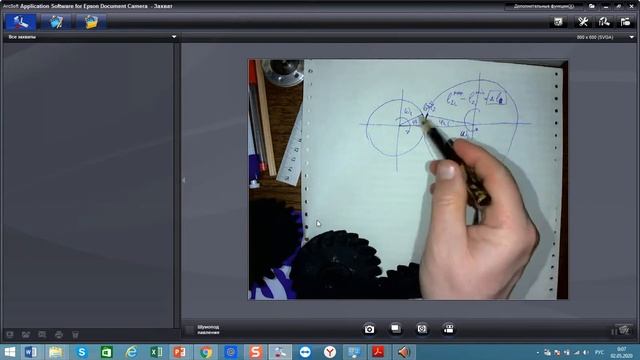Click the printer icon in left panel toolbar
This screenshot has height=360, width=640.
(x=59, y=335)
